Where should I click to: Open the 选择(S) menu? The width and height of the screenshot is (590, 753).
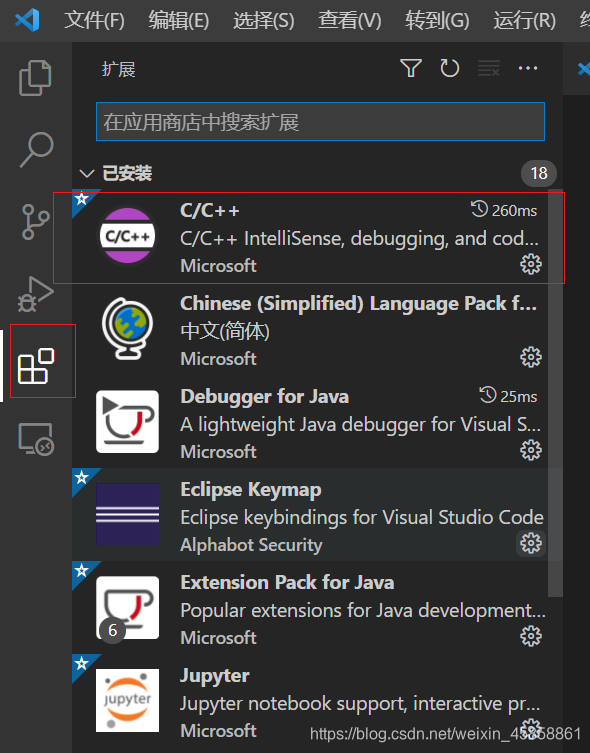[264, 20]
